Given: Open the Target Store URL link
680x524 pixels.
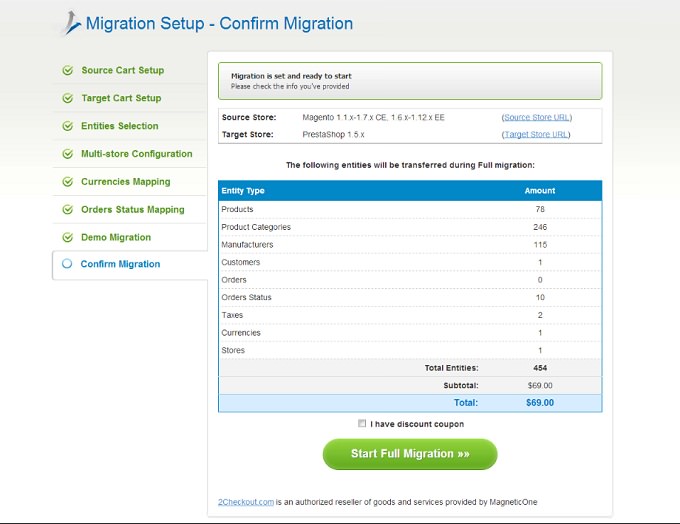Looking at the screenshot, I should click(x=536, y=134).
